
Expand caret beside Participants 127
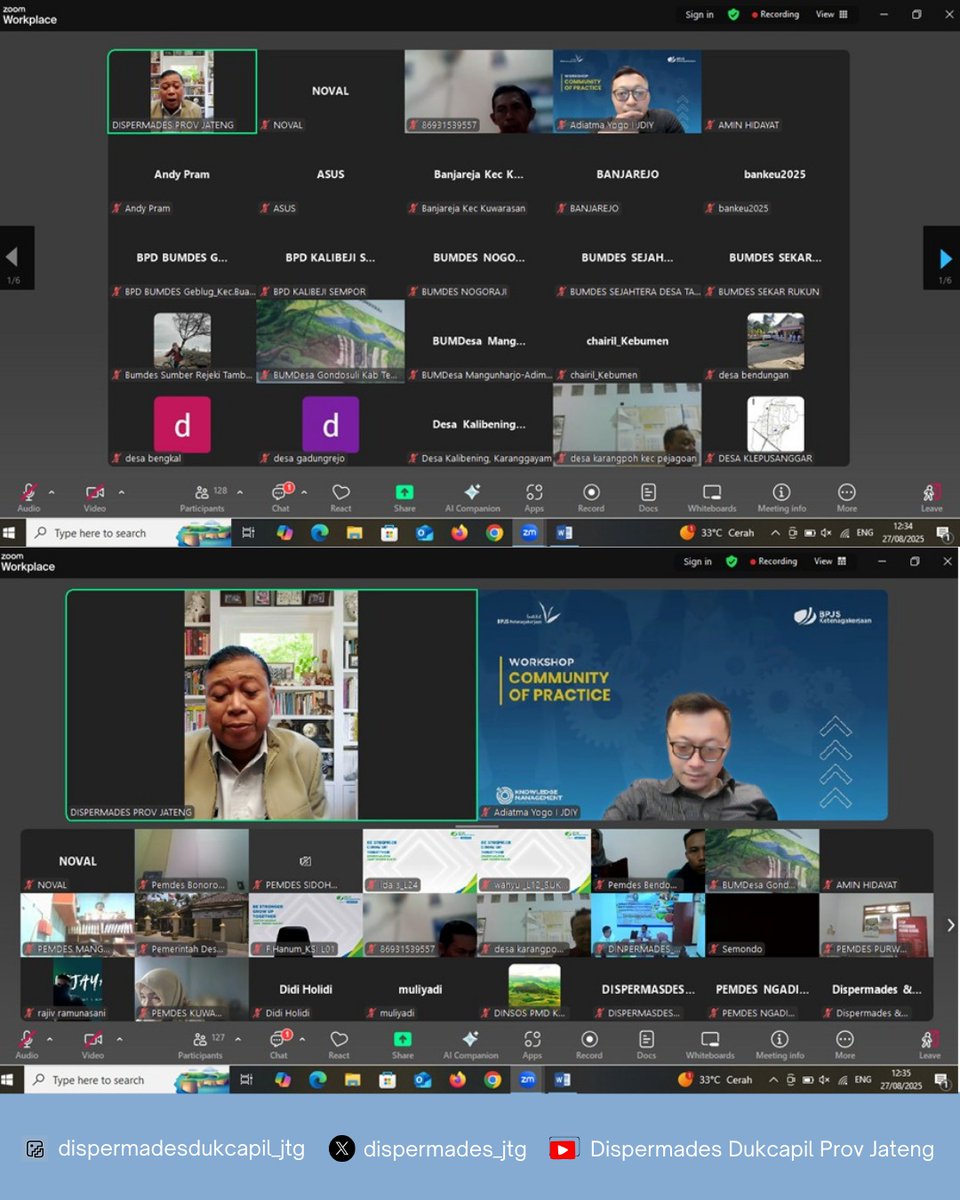click(236, 1039)
